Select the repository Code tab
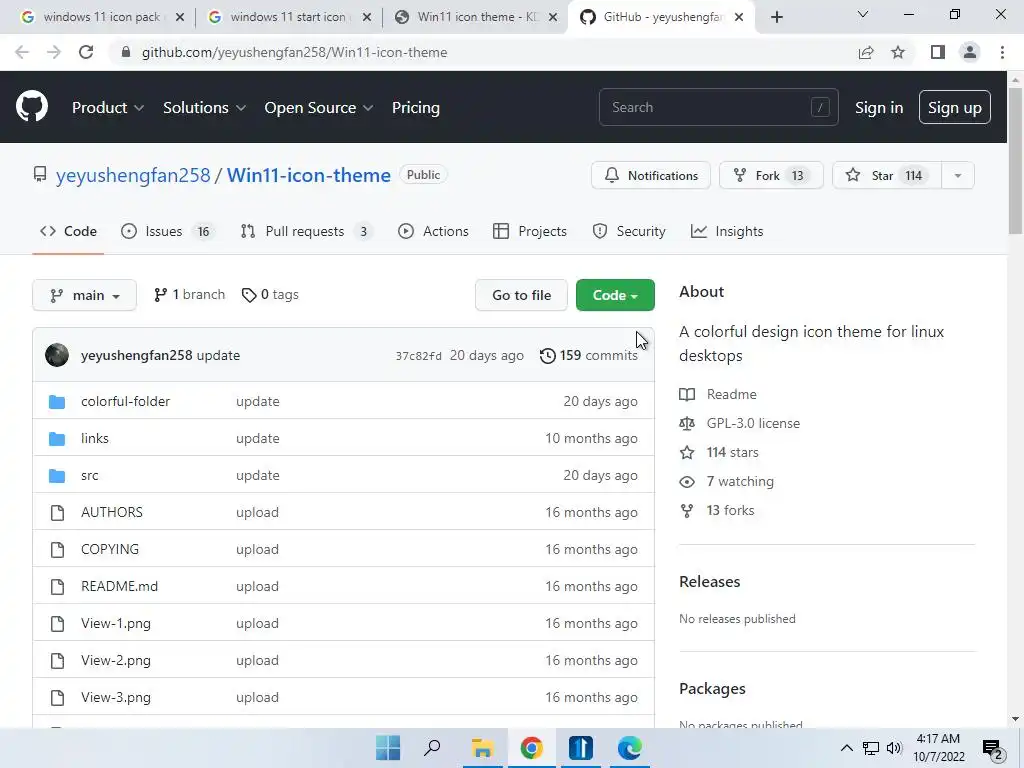The height and width of the screenshot is (768, 1024). [68, 231]
